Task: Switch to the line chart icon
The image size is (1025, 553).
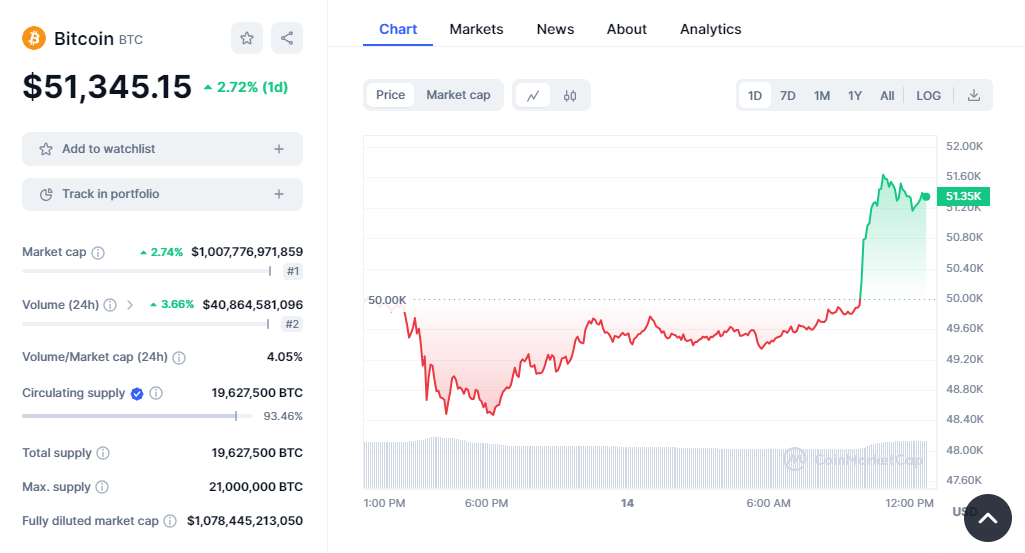Action: pyautogui.click(x=533, y=95)
